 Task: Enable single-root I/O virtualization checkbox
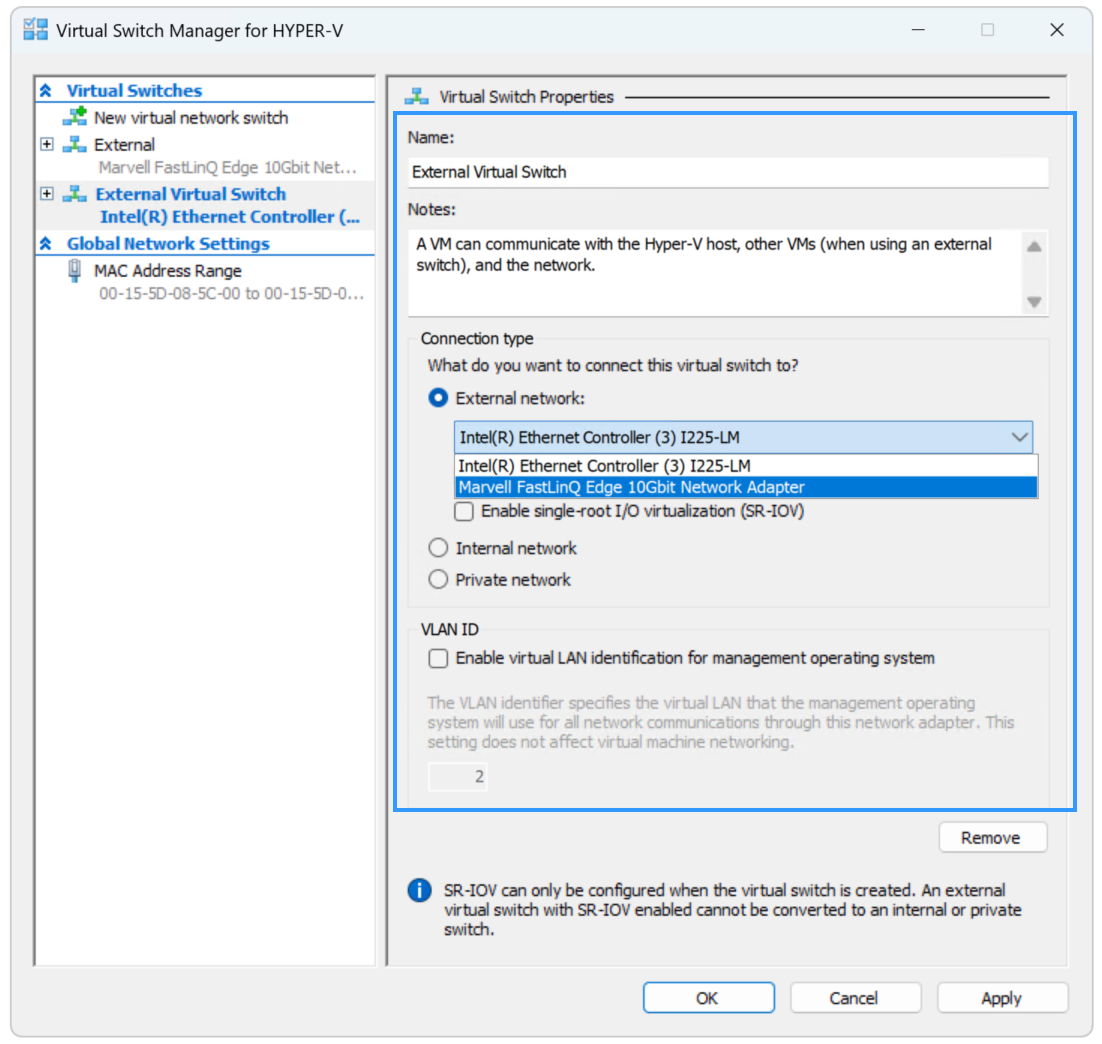click(x=464, y=511)
